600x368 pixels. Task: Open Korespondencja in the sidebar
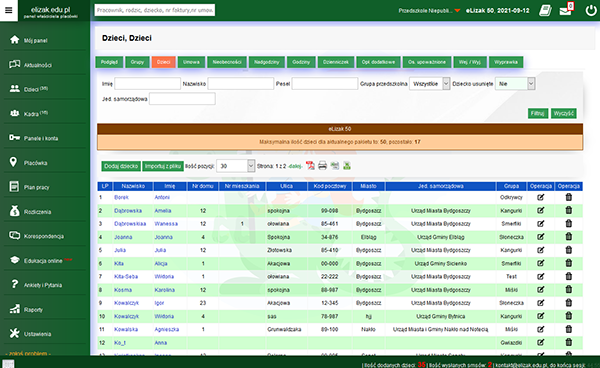[45, 236]
